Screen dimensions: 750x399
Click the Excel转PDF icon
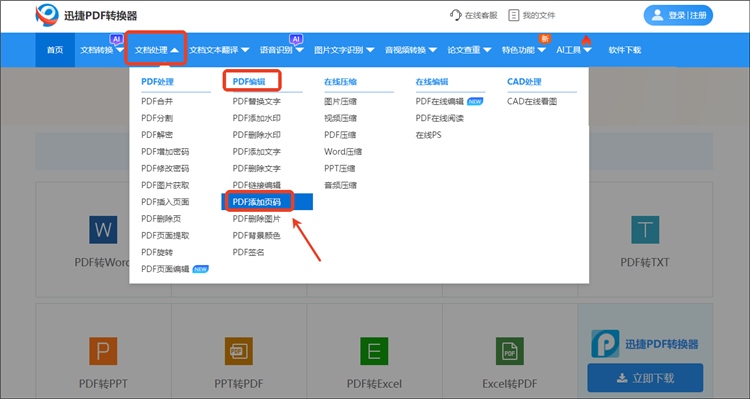coord(509,351)
